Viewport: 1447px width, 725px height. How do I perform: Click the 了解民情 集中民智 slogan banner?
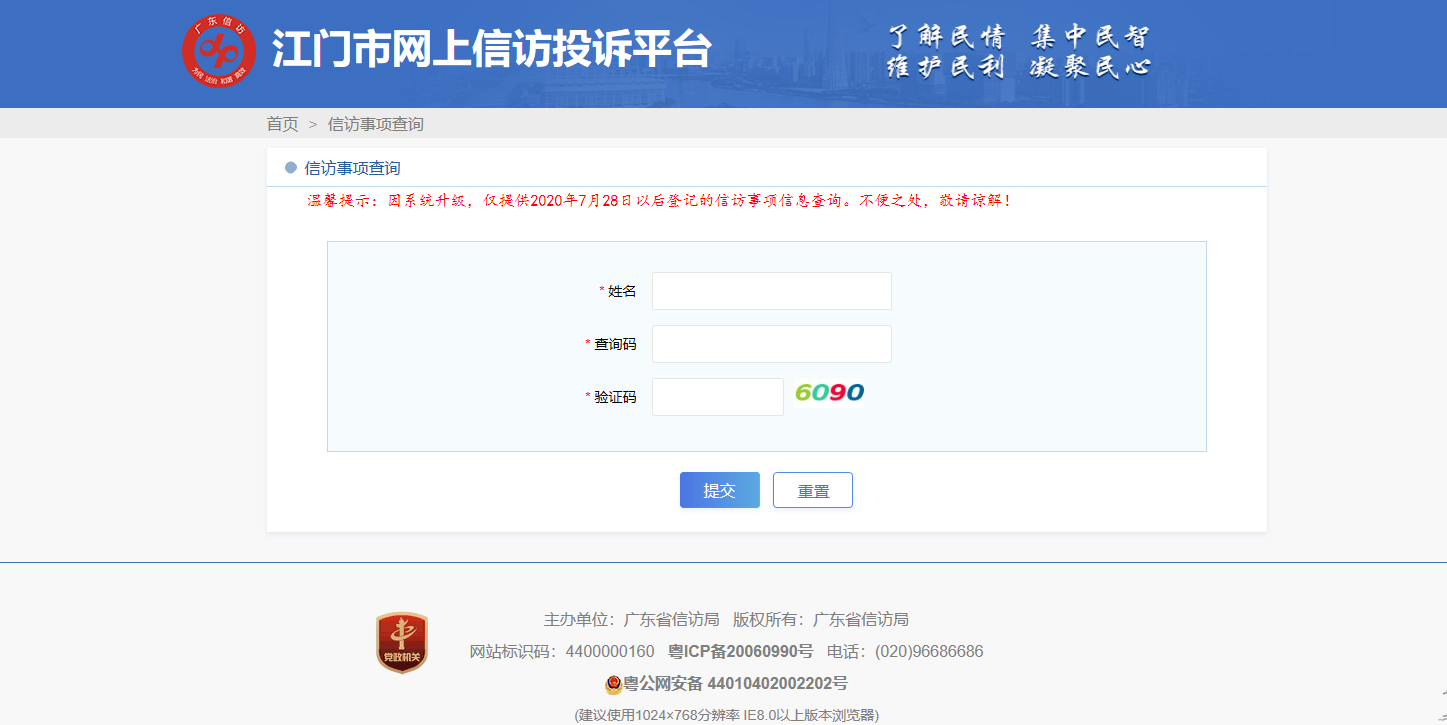pyautogui.click(x=1018, y=52)
